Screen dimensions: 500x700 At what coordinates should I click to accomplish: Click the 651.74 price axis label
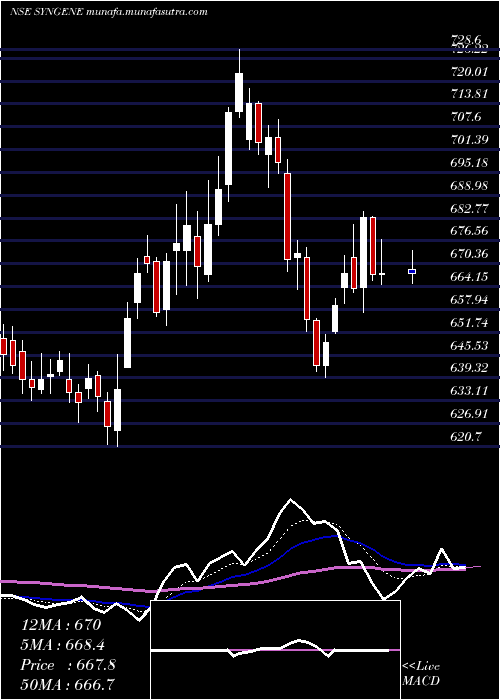pyautogui.click(x=469, y=323)
